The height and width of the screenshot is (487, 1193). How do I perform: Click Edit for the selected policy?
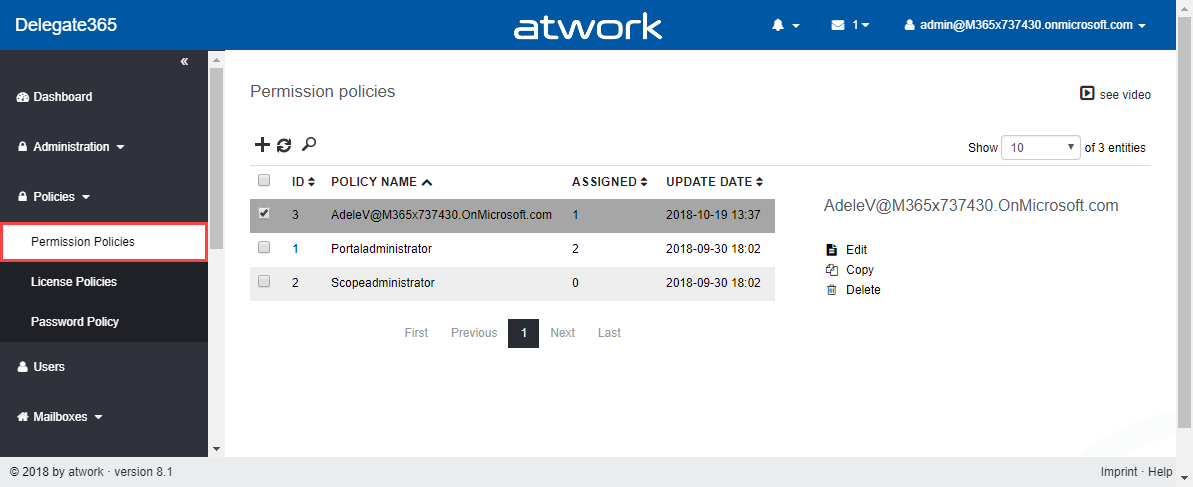(855, 250)
